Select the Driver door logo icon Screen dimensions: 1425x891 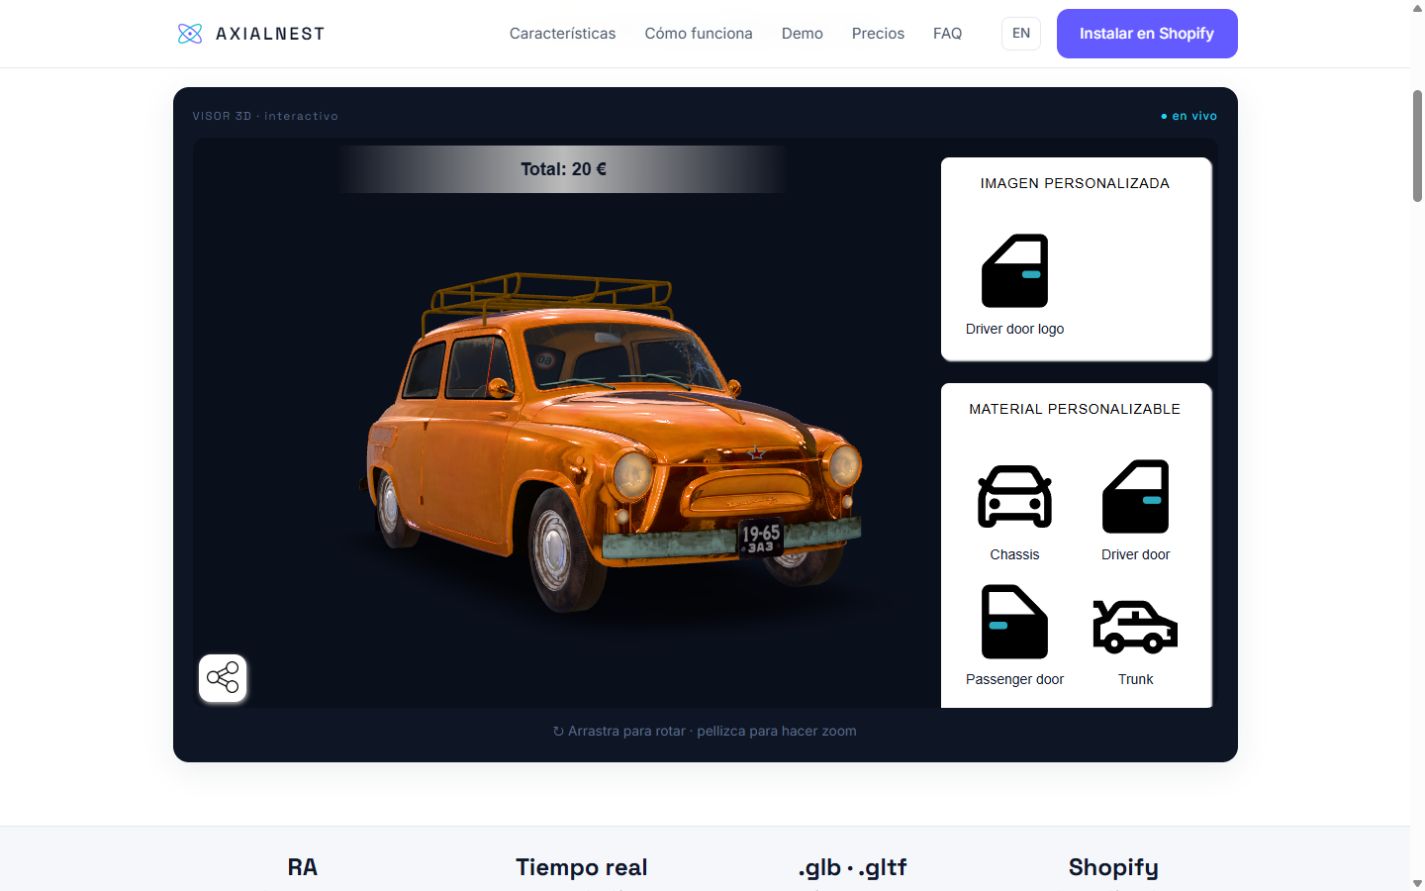click(x=1014, y=271)
